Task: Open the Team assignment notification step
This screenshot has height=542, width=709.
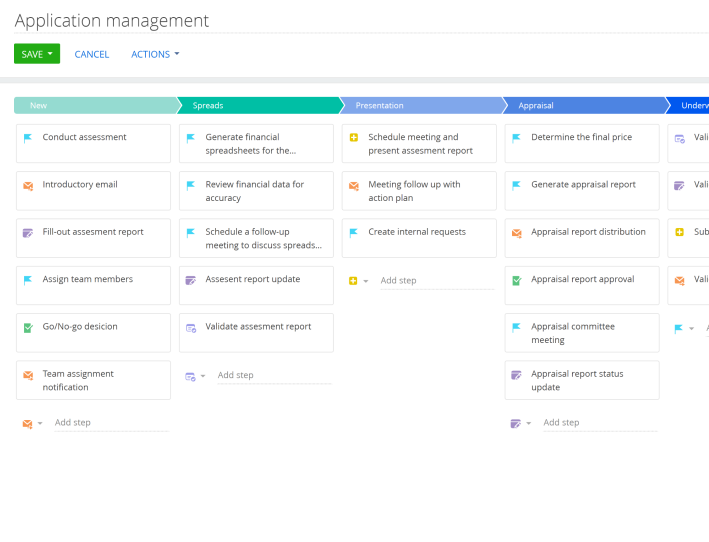Action: (x=93, y=380)
